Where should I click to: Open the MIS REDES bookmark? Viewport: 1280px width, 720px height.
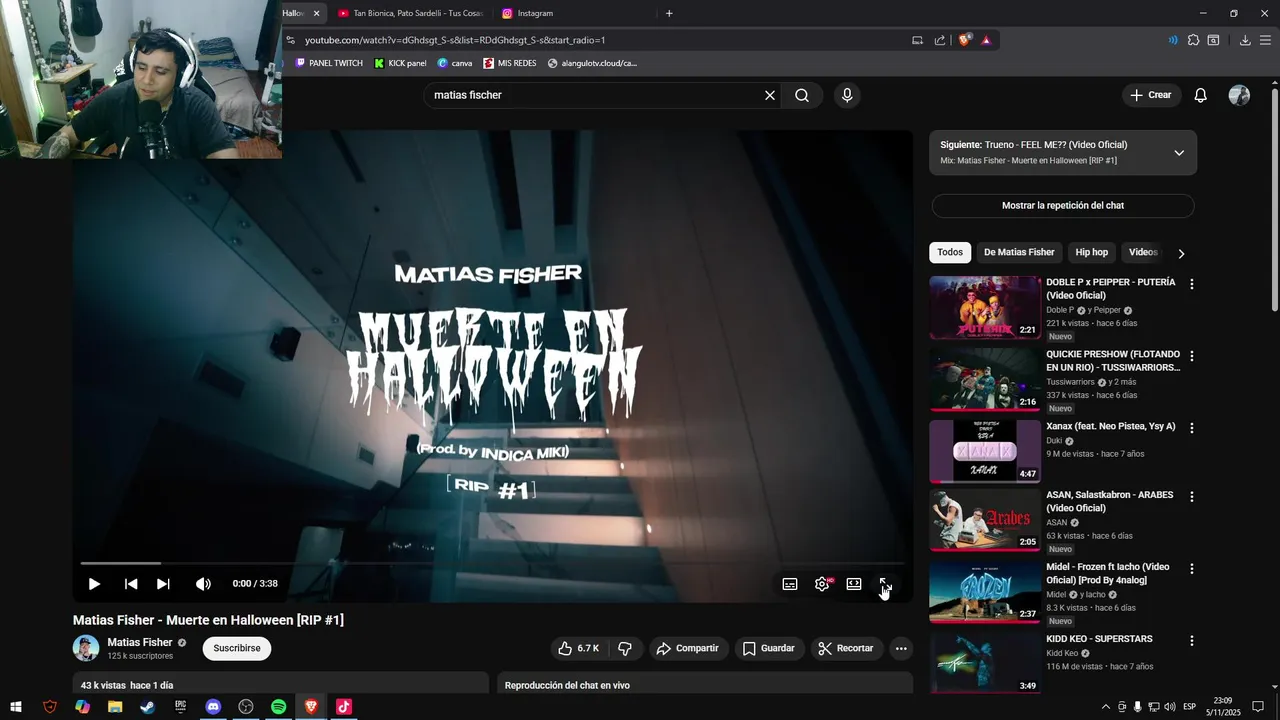(x=510, y=63)
